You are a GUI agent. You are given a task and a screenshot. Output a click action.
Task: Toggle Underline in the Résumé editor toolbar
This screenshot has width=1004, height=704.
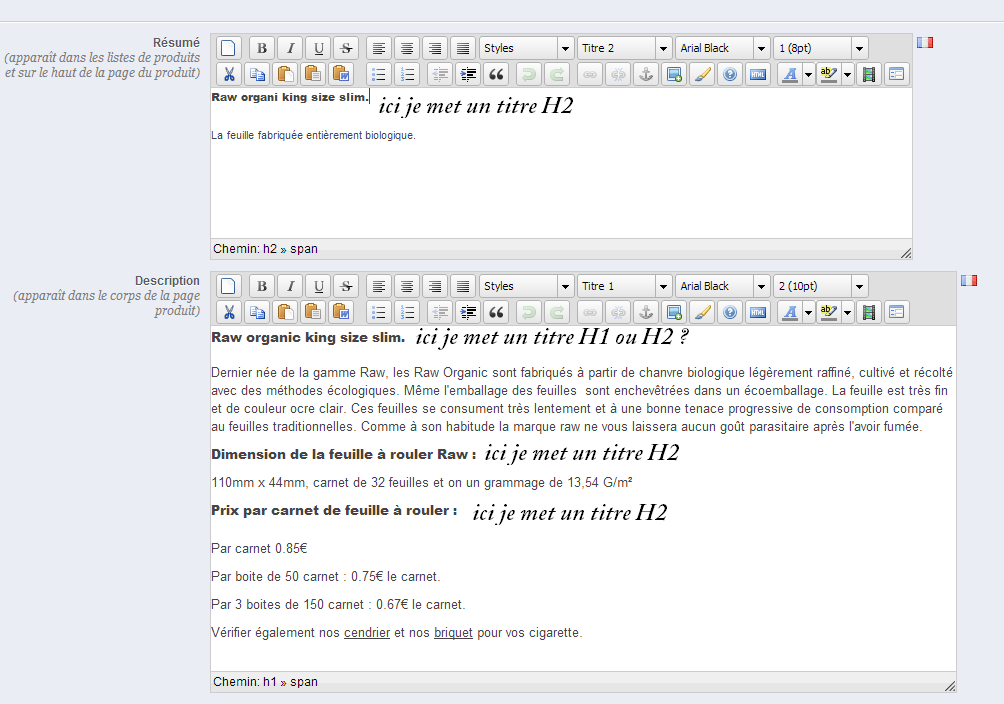pos(318,48)
